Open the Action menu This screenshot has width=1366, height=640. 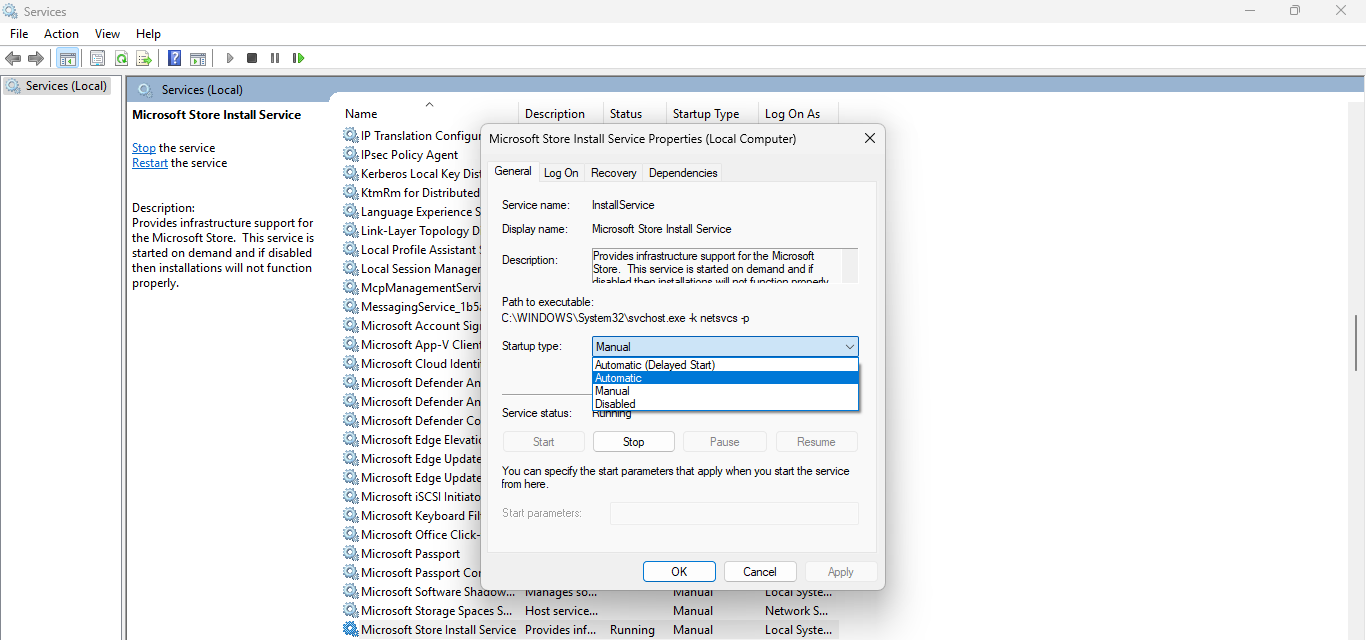point(61,34)
